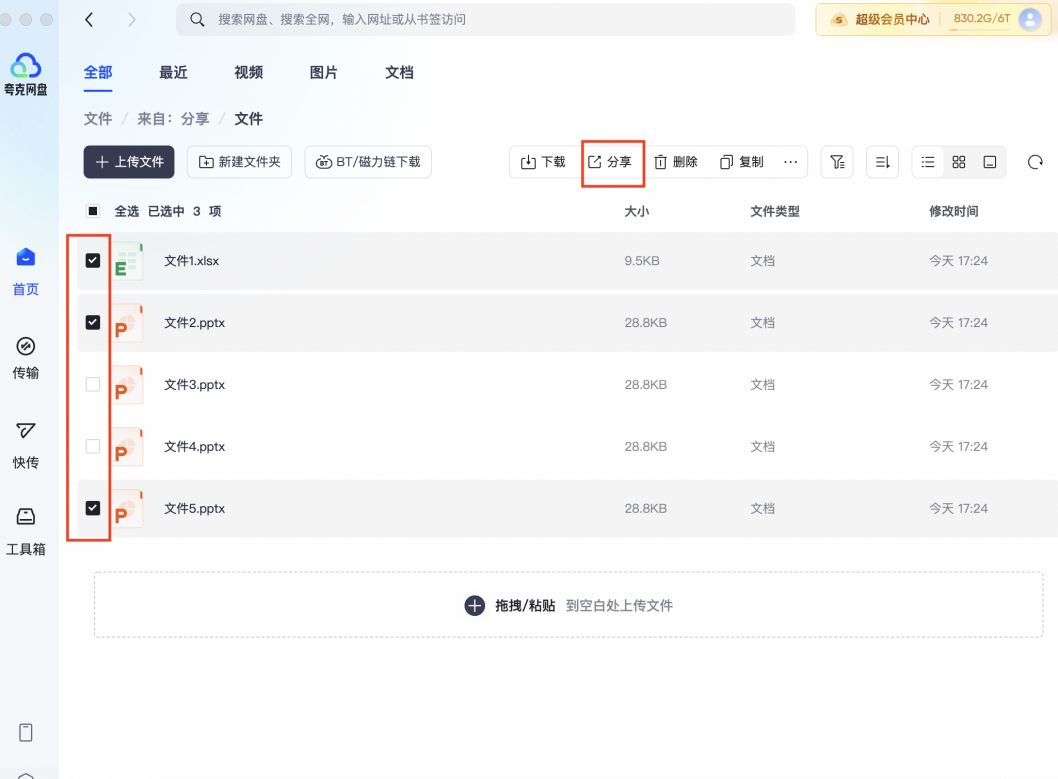
Task: Switch to the 视频 tab
Action: click(x=249, y=73)
